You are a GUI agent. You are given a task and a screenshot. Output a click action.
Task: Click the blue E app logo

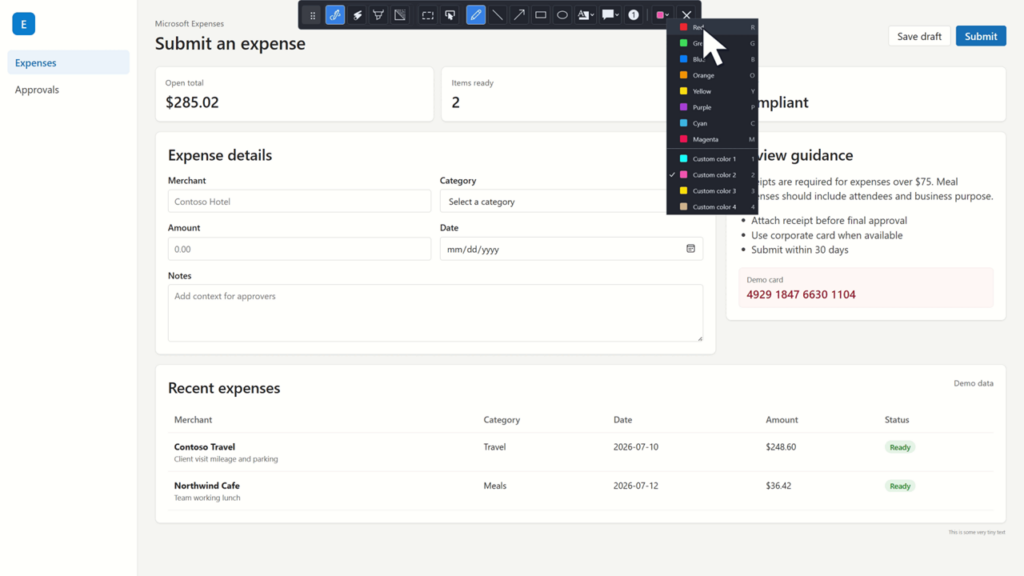(24, 24)
